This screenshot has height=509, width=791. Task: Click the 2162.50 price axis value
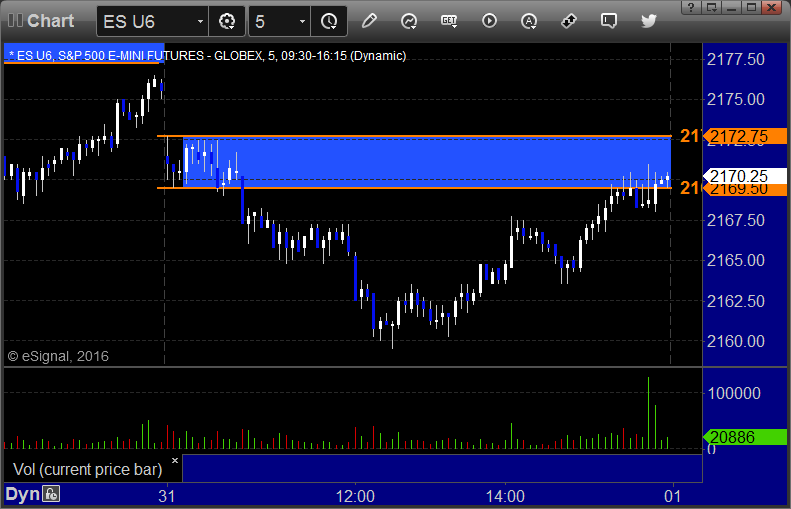[x=736, y=301]
